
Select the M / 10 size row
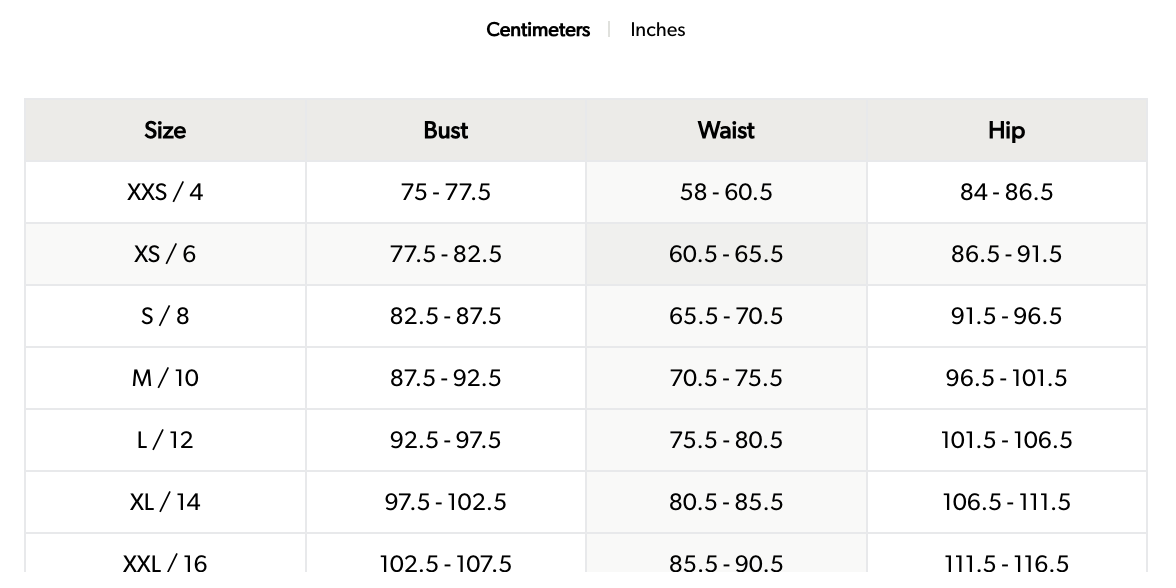pos(165,378)
